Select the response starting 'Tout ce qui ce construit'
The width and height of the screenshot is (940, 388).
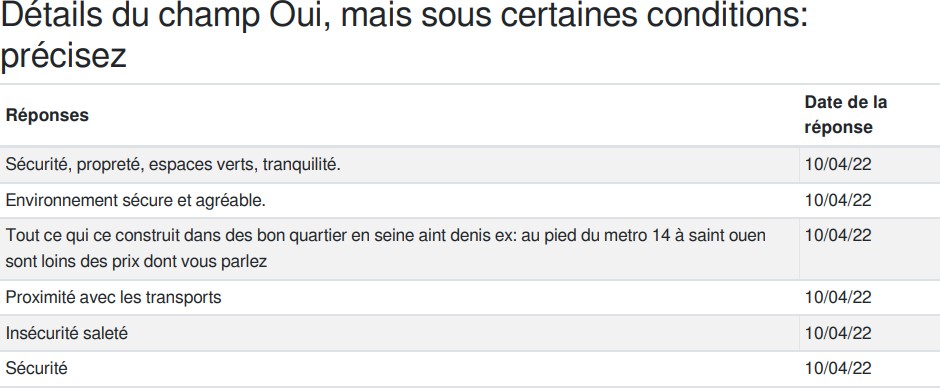(x=385, y=248)
